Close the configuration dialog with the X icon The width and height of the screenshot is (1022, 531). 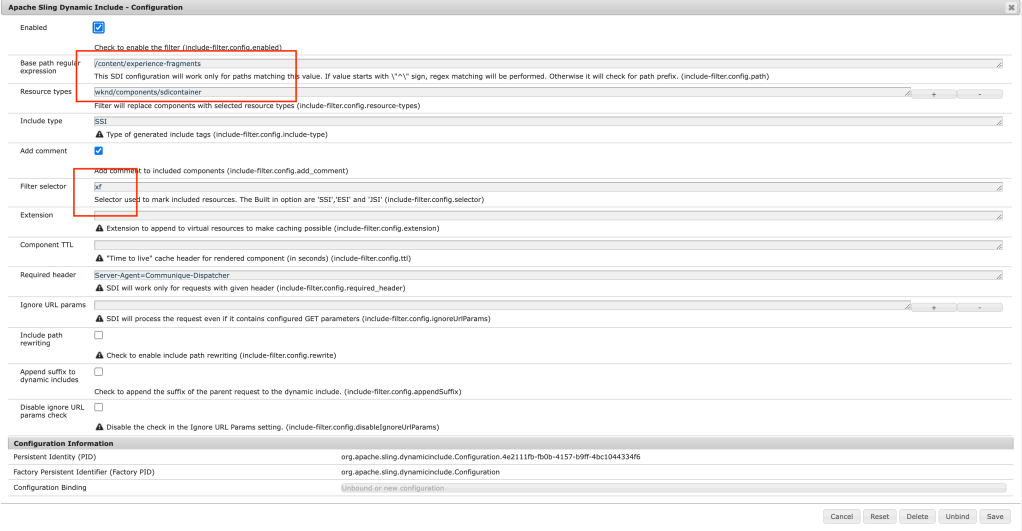(1012, 7)
